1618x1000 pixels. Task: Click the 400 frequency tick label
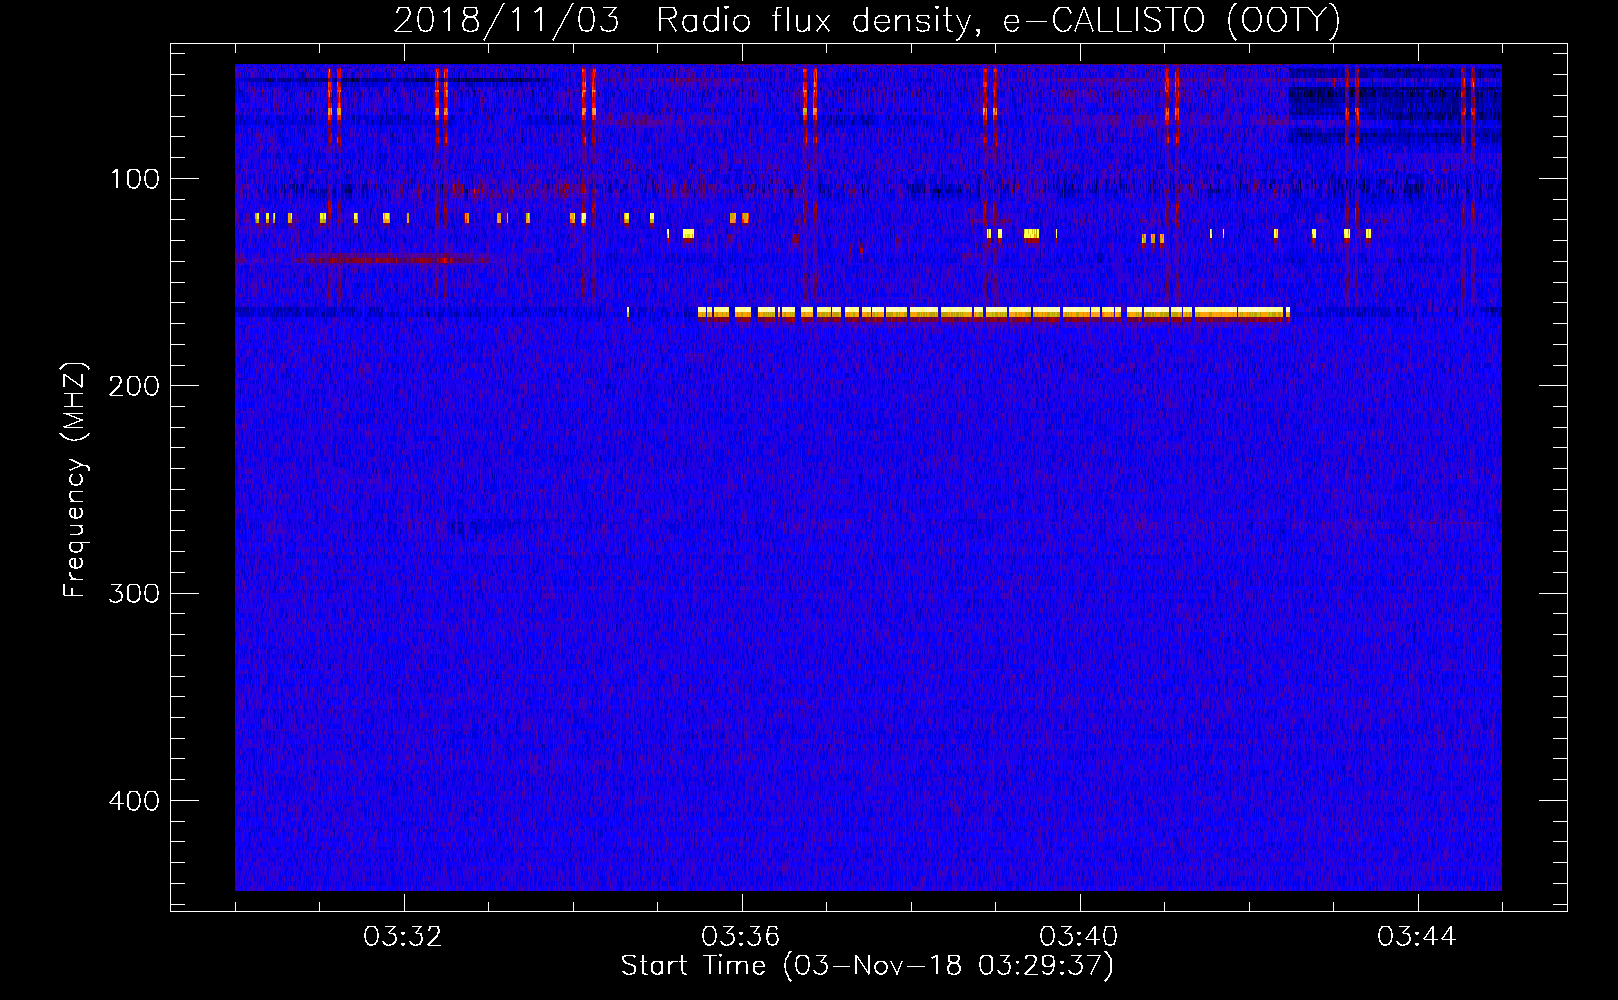[134, 801]
